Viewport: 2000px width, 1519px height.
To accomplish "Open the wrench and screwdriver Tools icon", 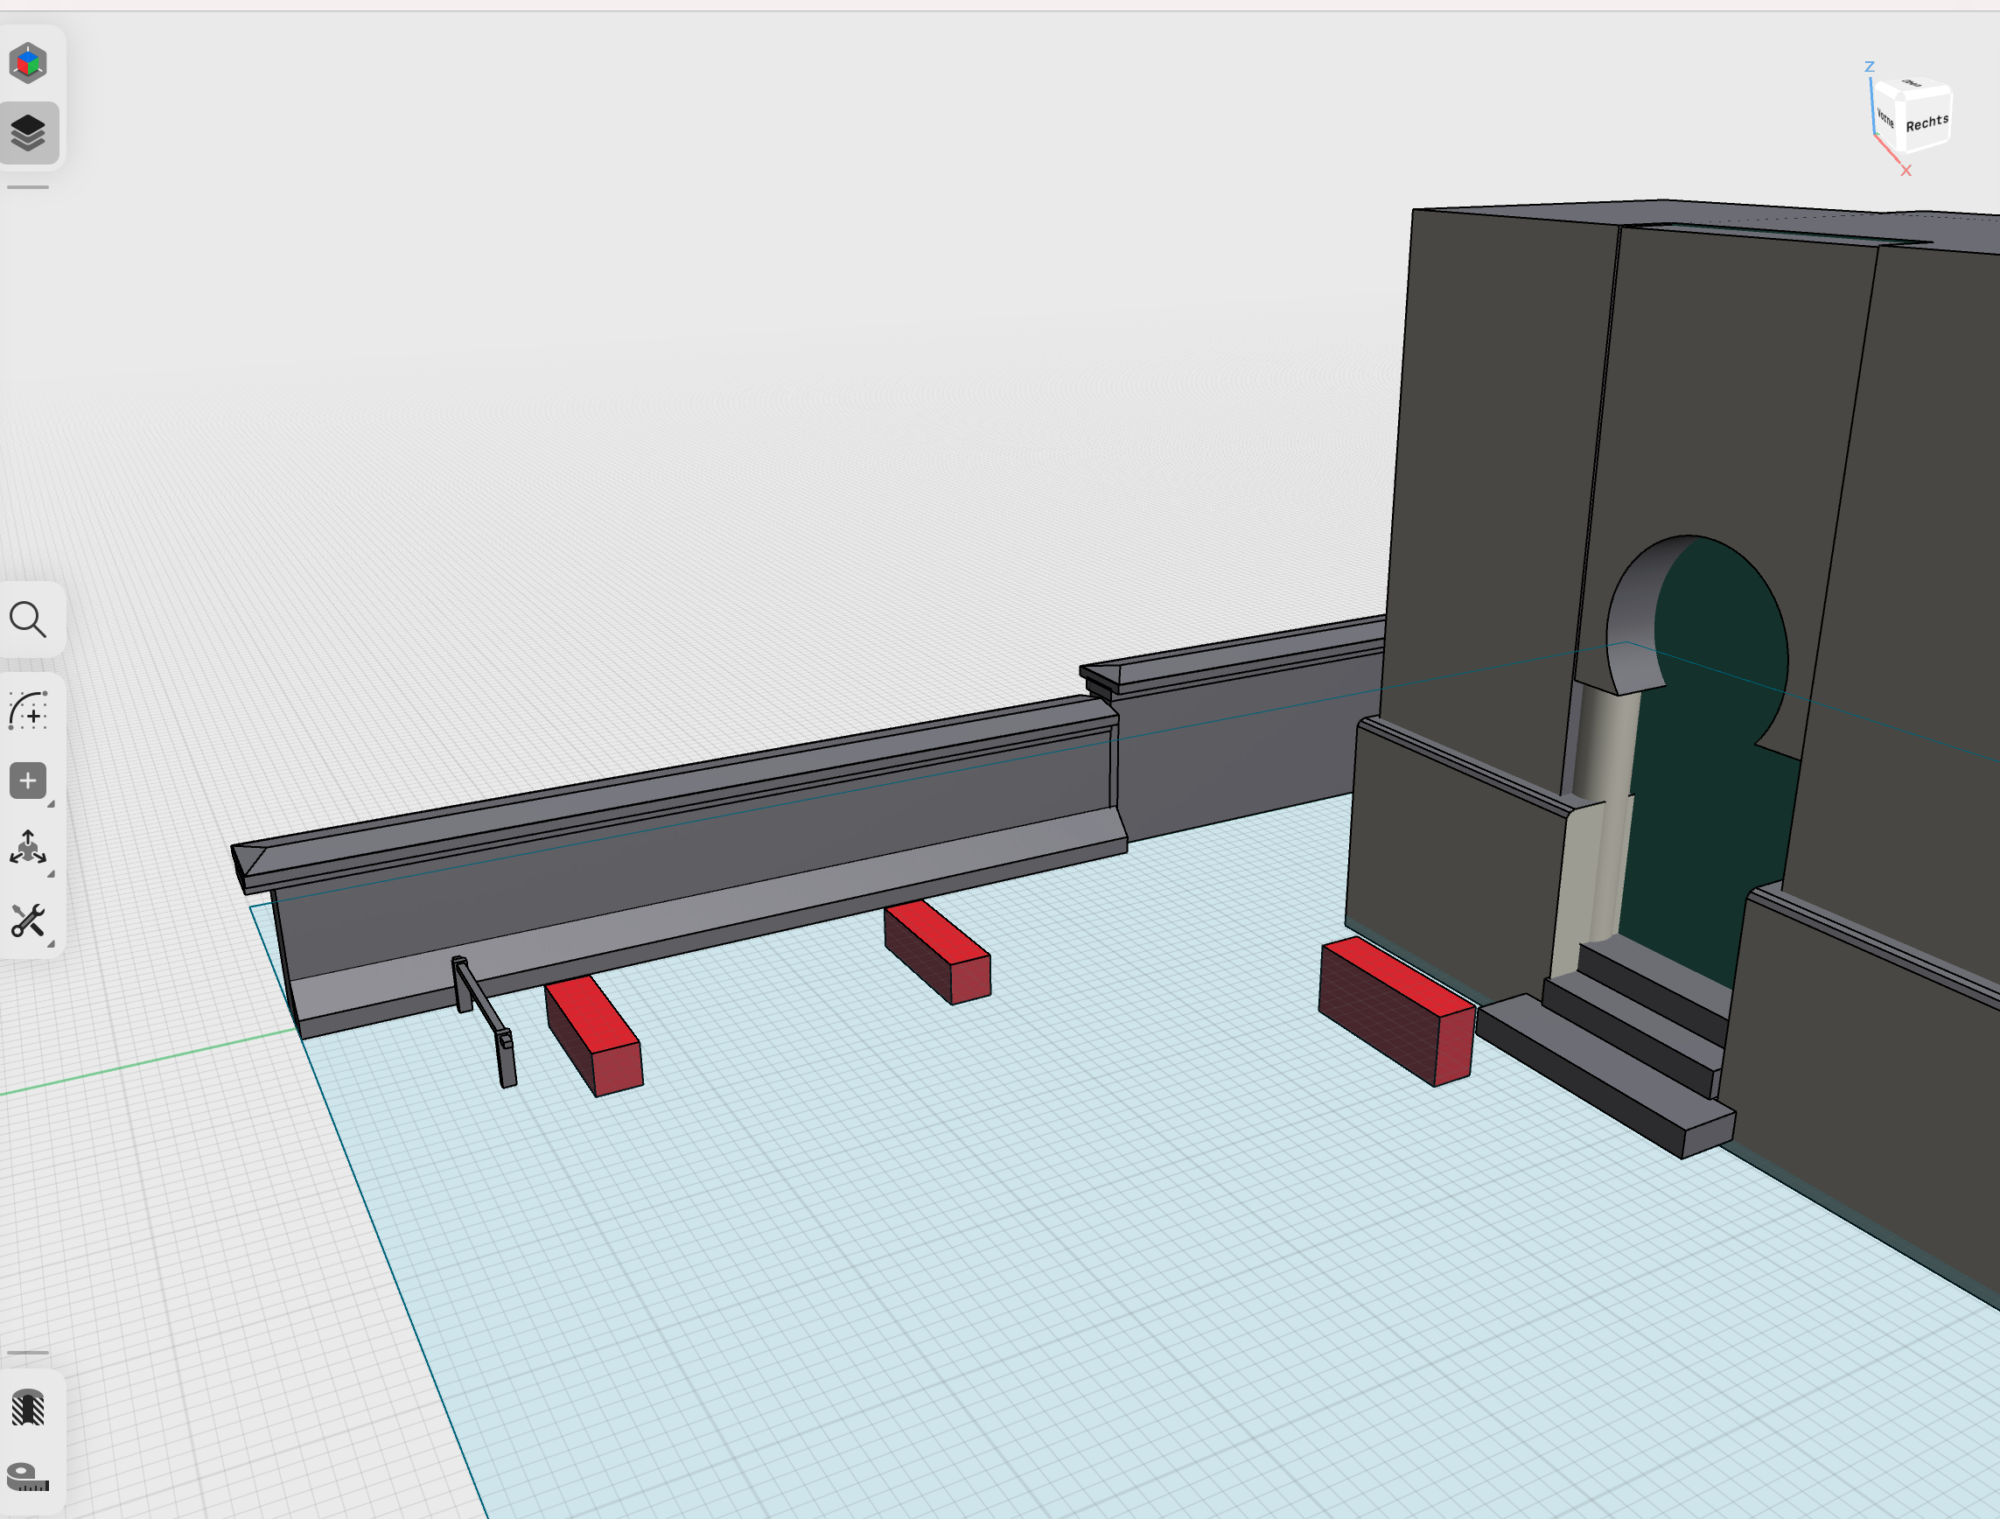I will point(28,921).
